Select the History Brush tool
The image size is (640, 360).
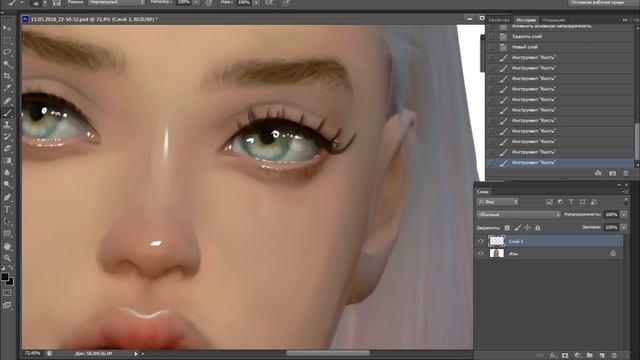(x=7, y=136)
